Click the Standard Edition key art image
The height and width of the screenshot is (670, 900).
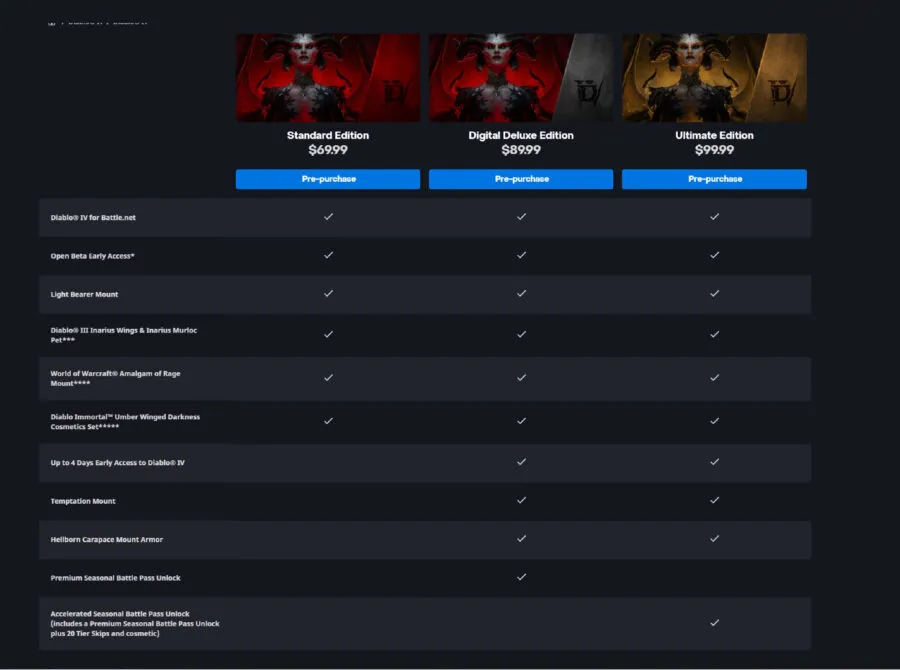[x=327, y=76]
